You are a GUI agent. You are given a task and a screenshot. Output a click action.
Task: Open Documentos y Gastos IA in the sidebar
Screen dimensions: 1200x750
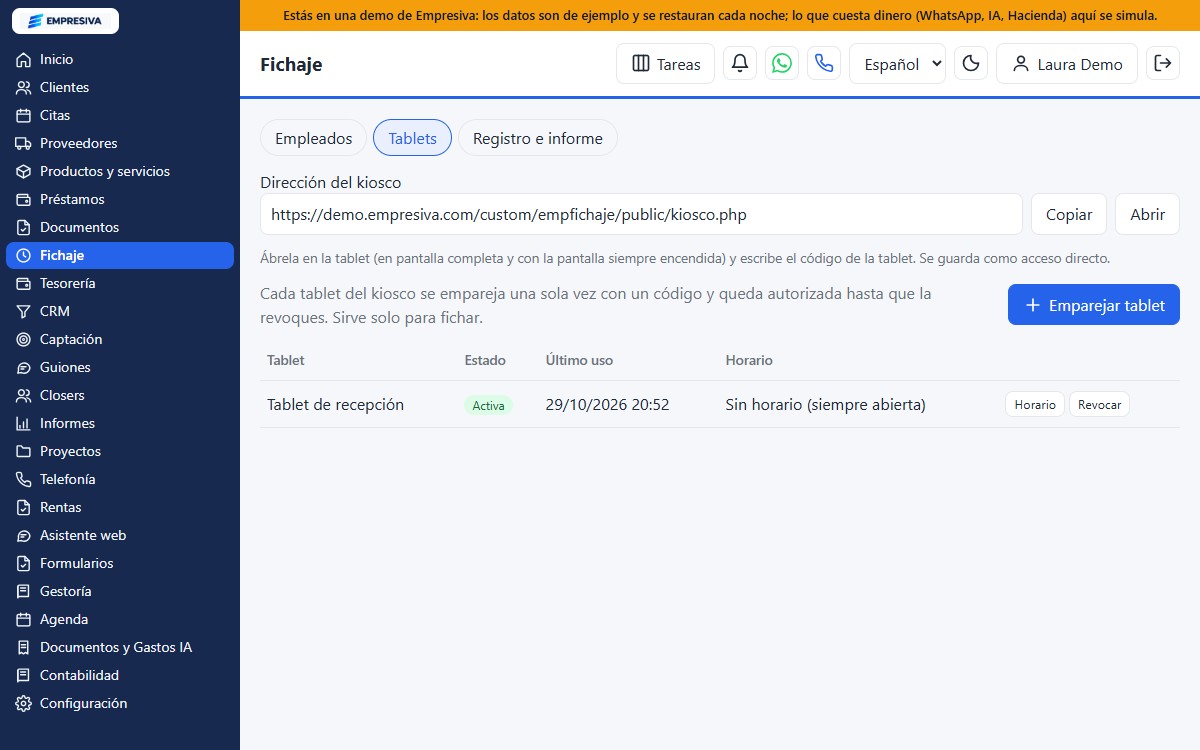tap(120, 648)
